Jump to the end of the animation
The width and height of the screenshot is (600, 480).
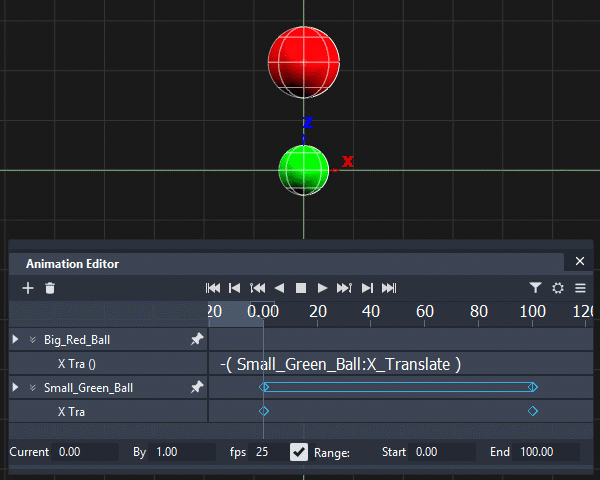[x=389, y=288]
